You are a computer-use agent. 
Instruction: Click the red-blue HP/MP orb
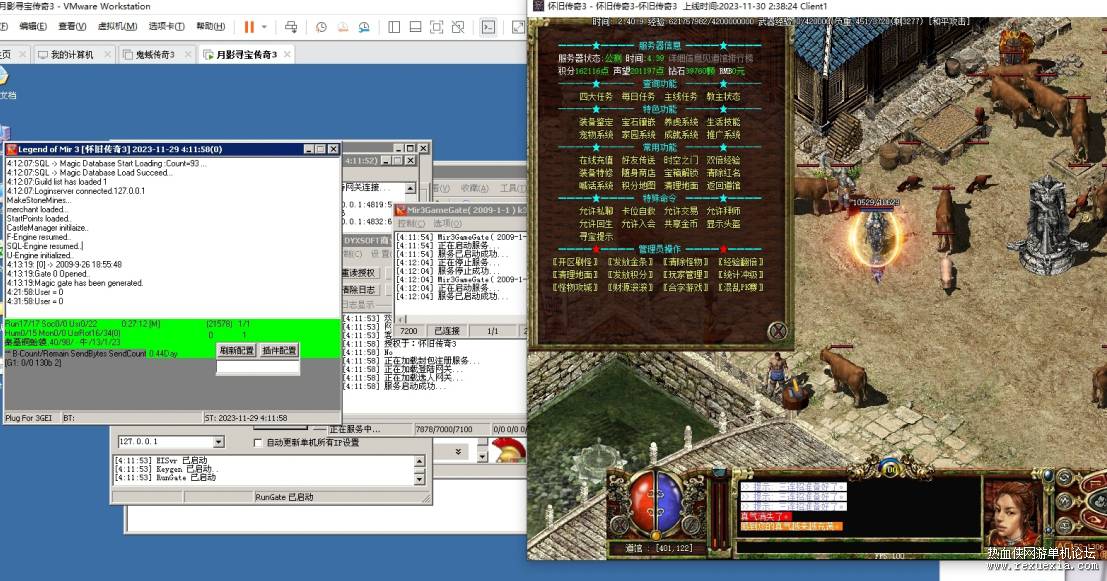click(656, 501)
